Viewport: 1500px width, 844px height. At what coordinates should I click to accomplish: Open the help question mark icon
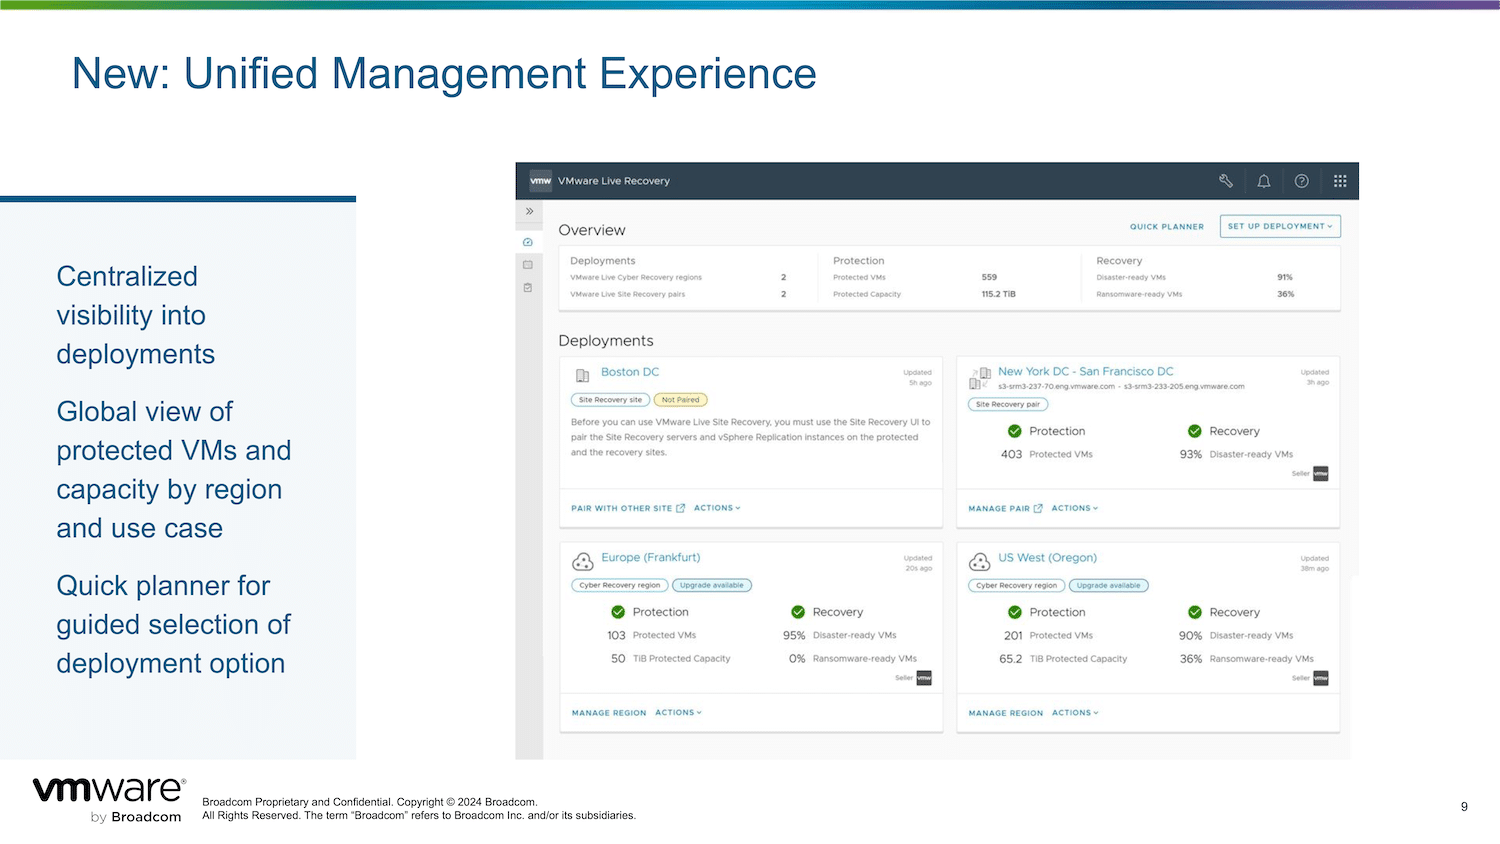(1302, 181)
